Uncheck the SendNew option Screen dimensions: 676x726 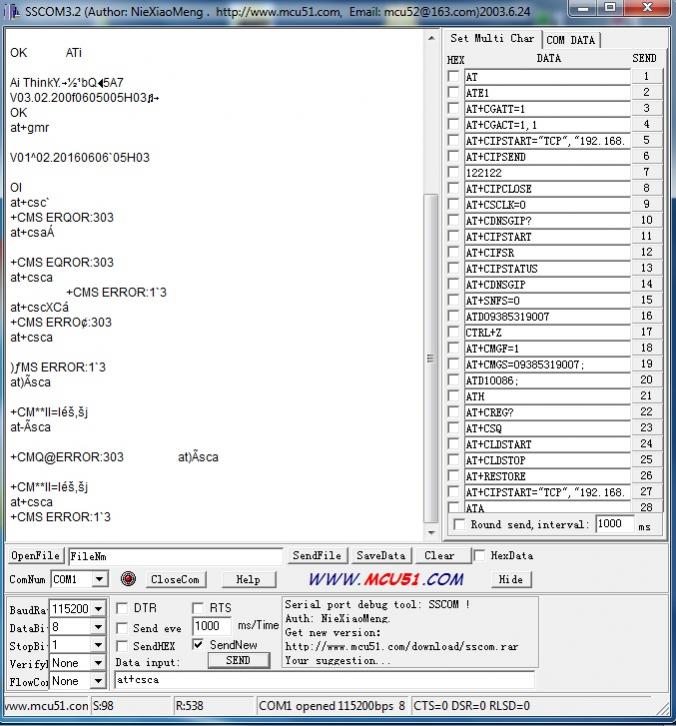point(198,645)
